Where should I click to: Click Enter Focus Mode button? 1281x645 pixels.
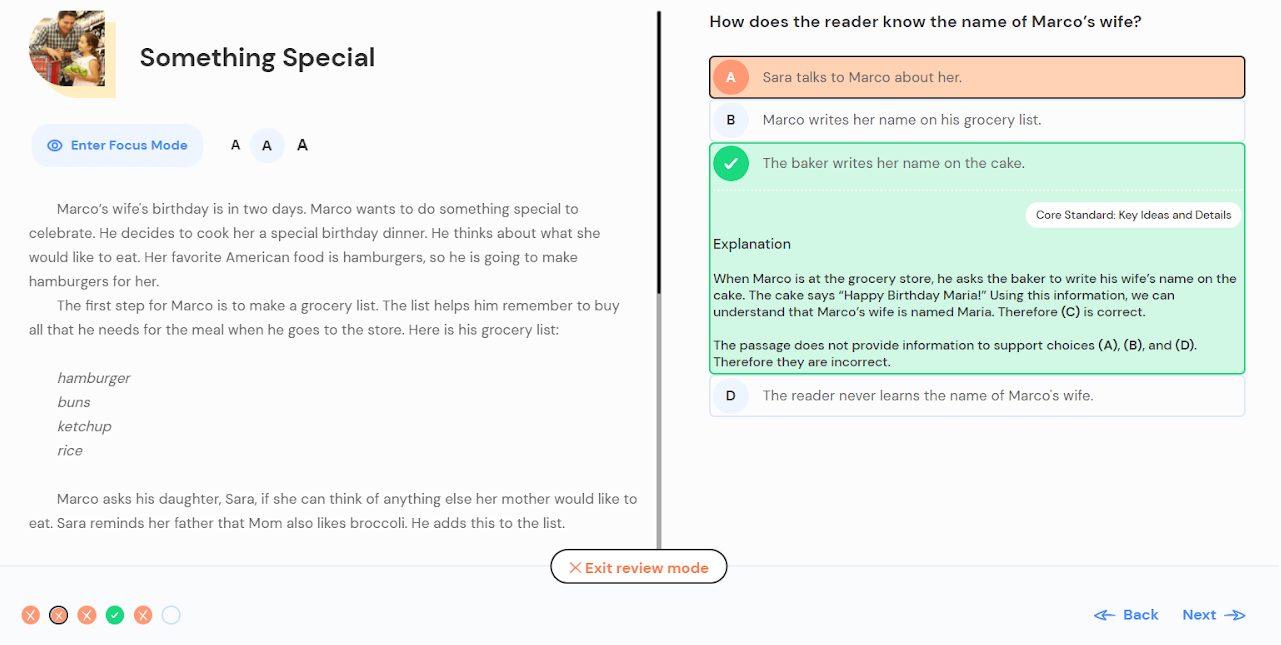point(117,145)
